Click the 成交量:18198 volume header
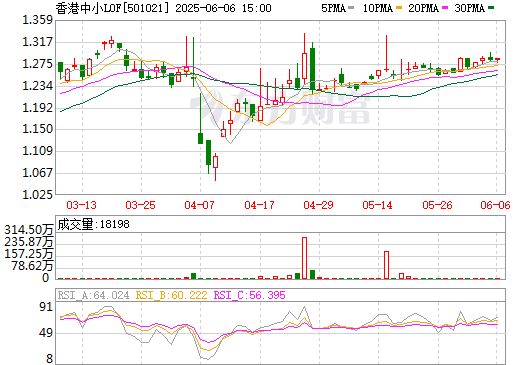 coord(93,224)
